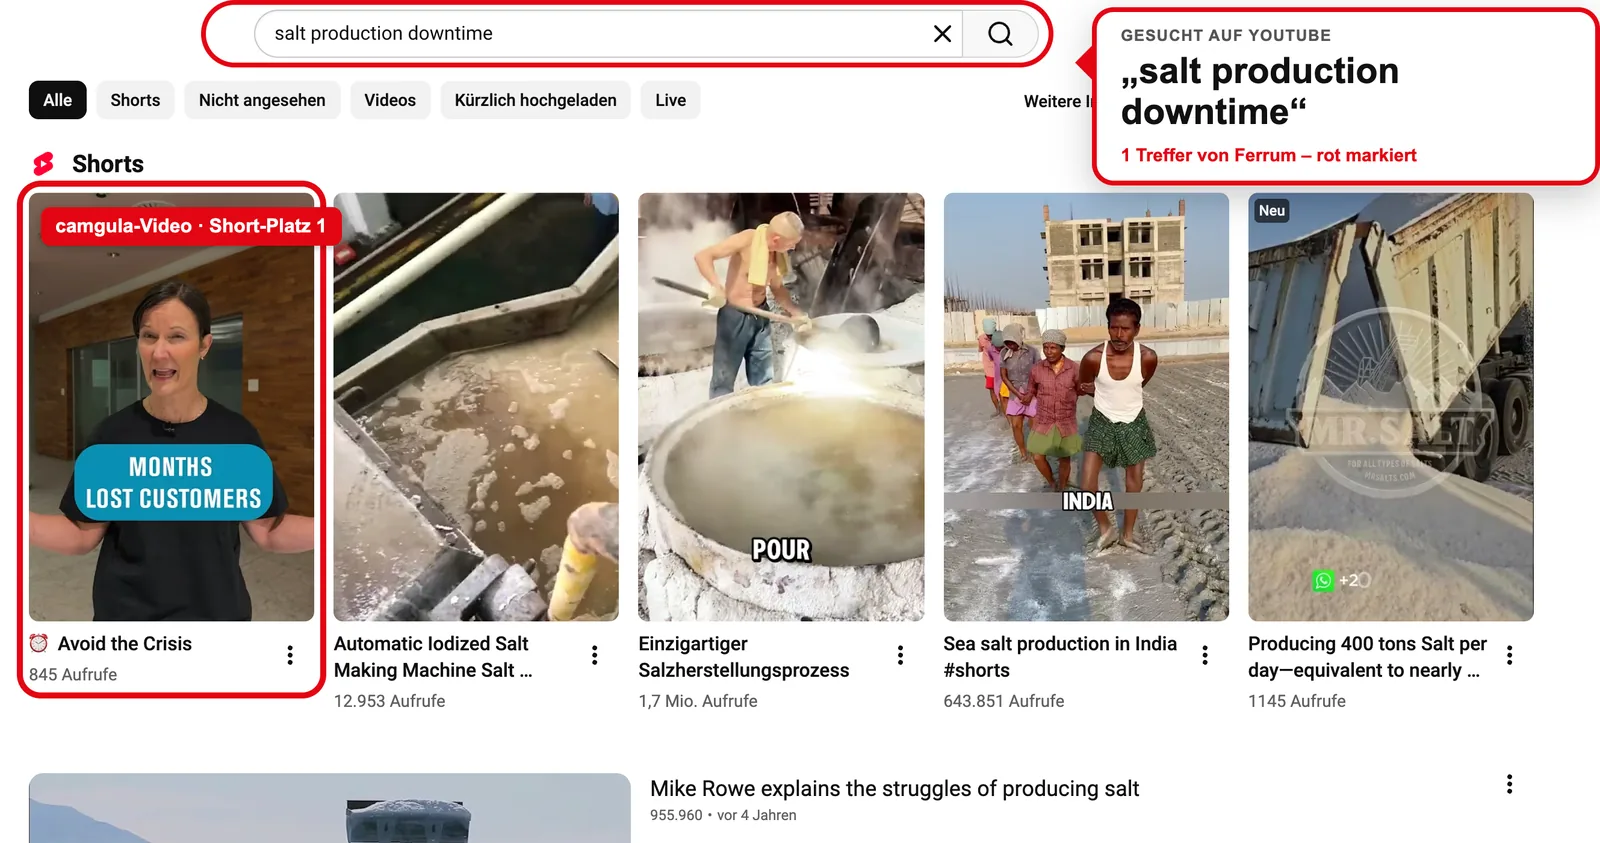Viewport: 1600px width, 843px height.
Task: Click the red Shorts logo icon
Action: [44, 164]
